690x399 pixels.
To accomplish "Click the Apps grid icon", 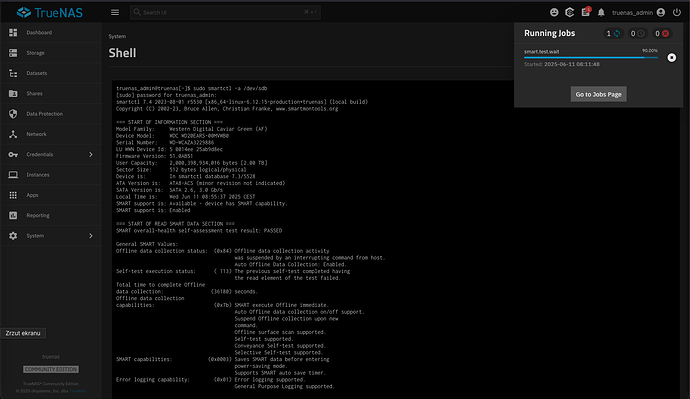I will (13, 195).
